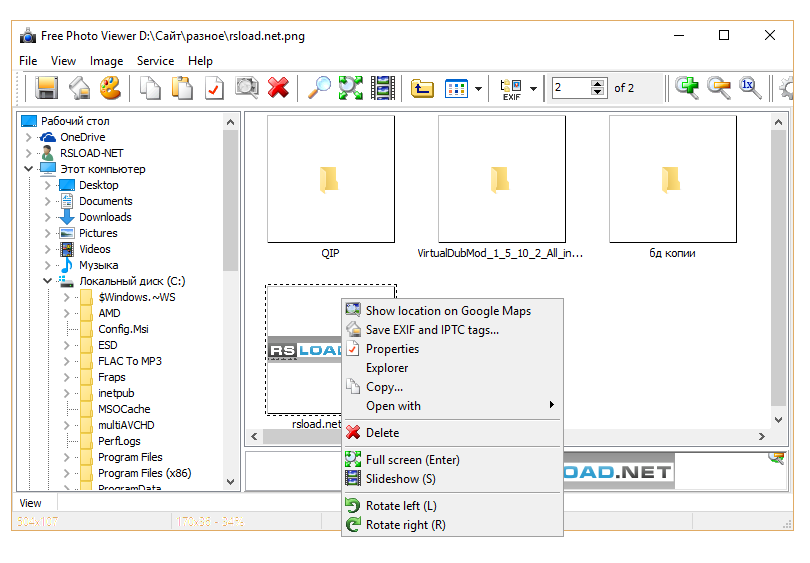Image resolution: width=810 pixels, height=563 pixels.
Task: Click the Properties checkmark page toolbar icon
Action: (214, 88)
